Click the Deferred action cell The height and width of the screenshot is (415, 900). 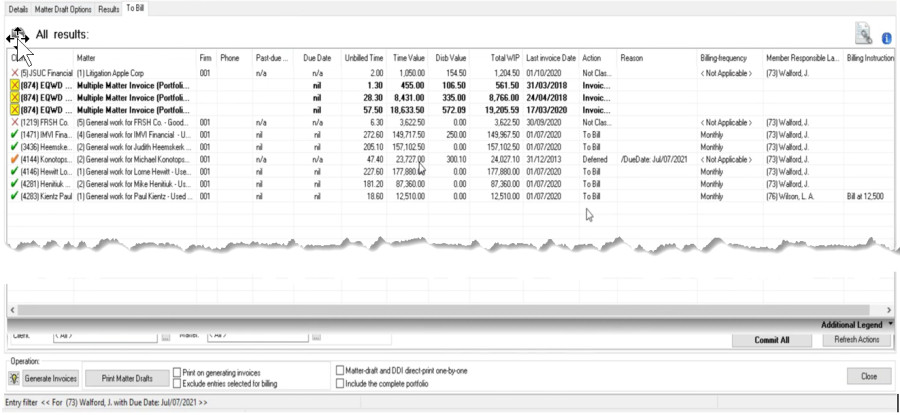(598, 160)
